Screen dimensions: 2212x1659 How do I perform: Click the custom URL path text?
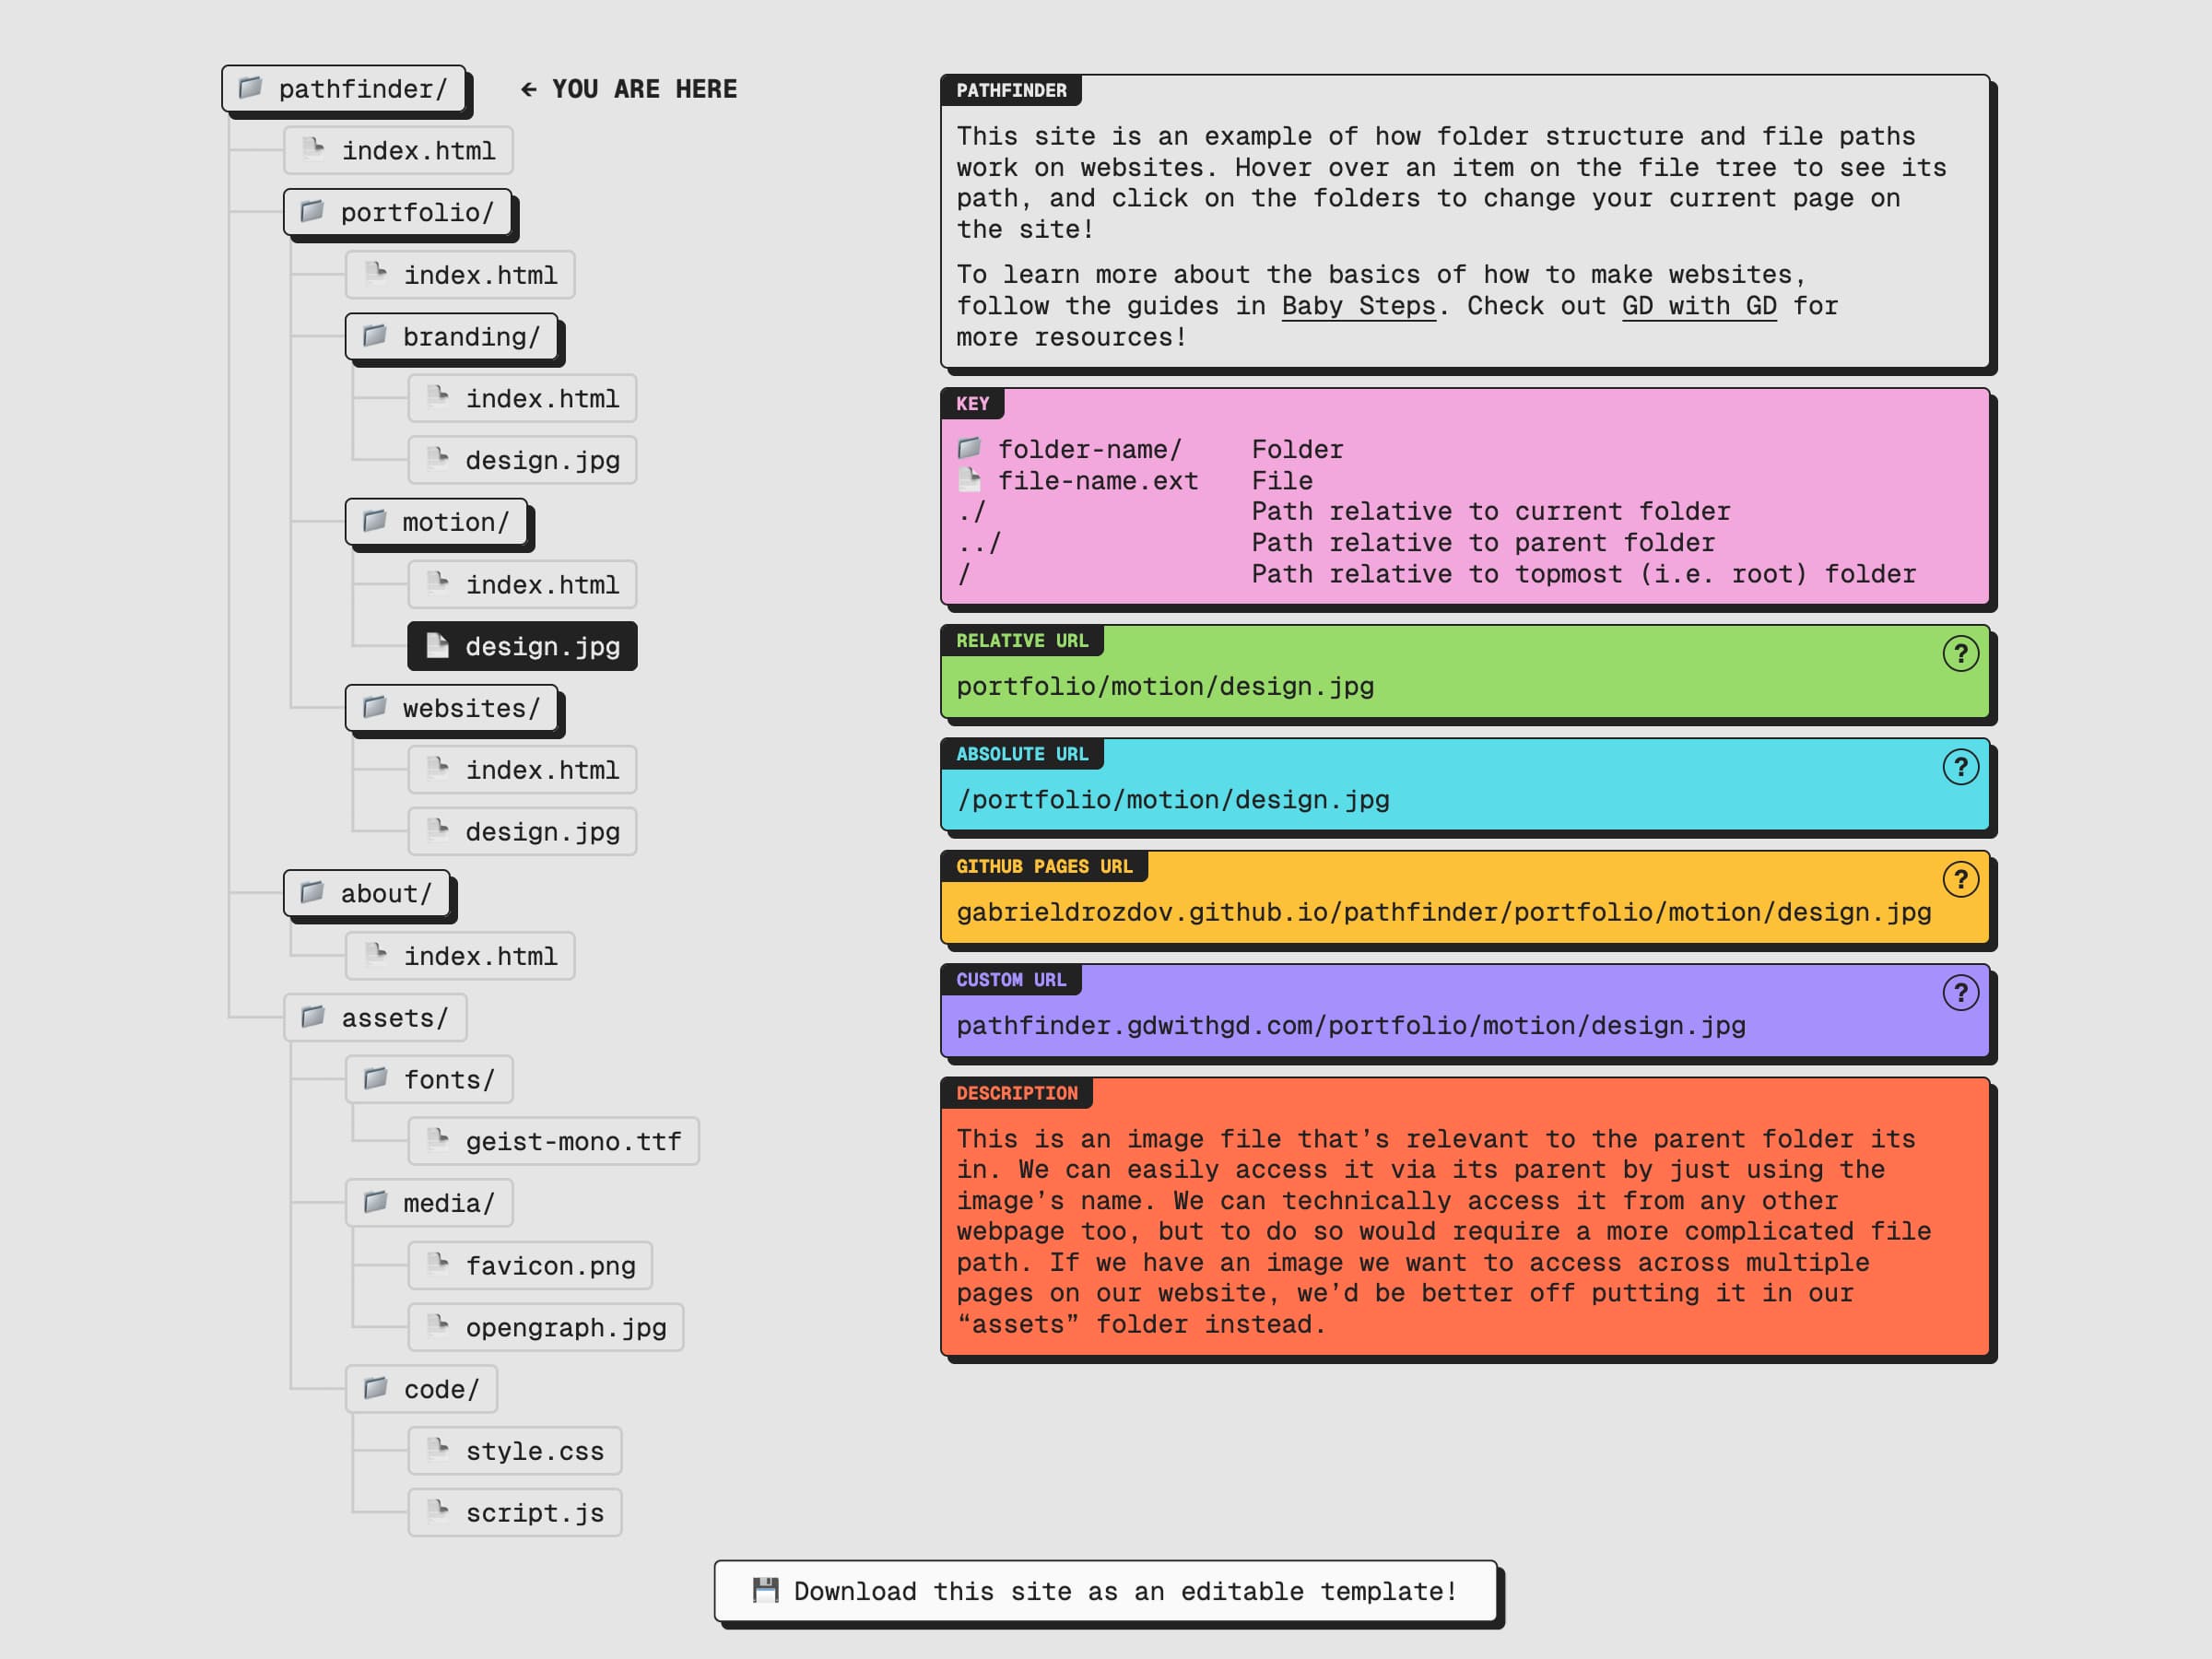pyautogui.click(x=1350, y=1025)
